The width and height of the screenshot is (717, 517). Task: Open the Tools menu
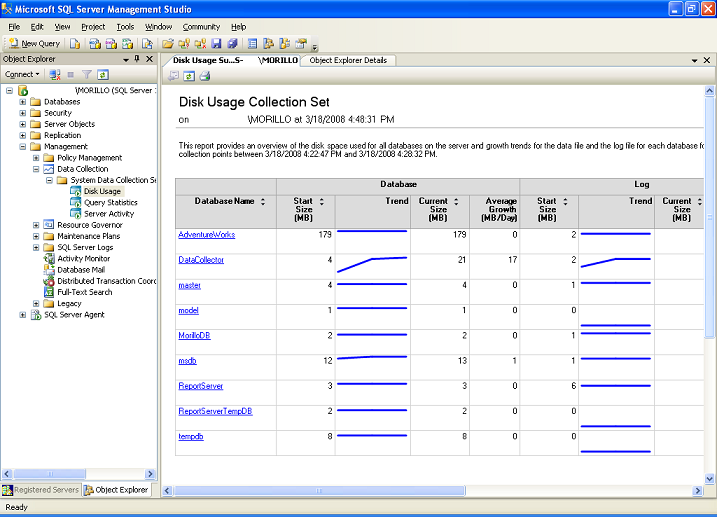point(125,27)
